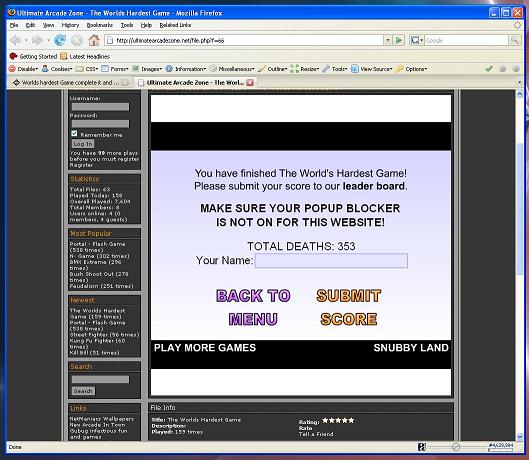Click the five-star rating
Viewport: 529px width, 460px height.
pos(338,420)
